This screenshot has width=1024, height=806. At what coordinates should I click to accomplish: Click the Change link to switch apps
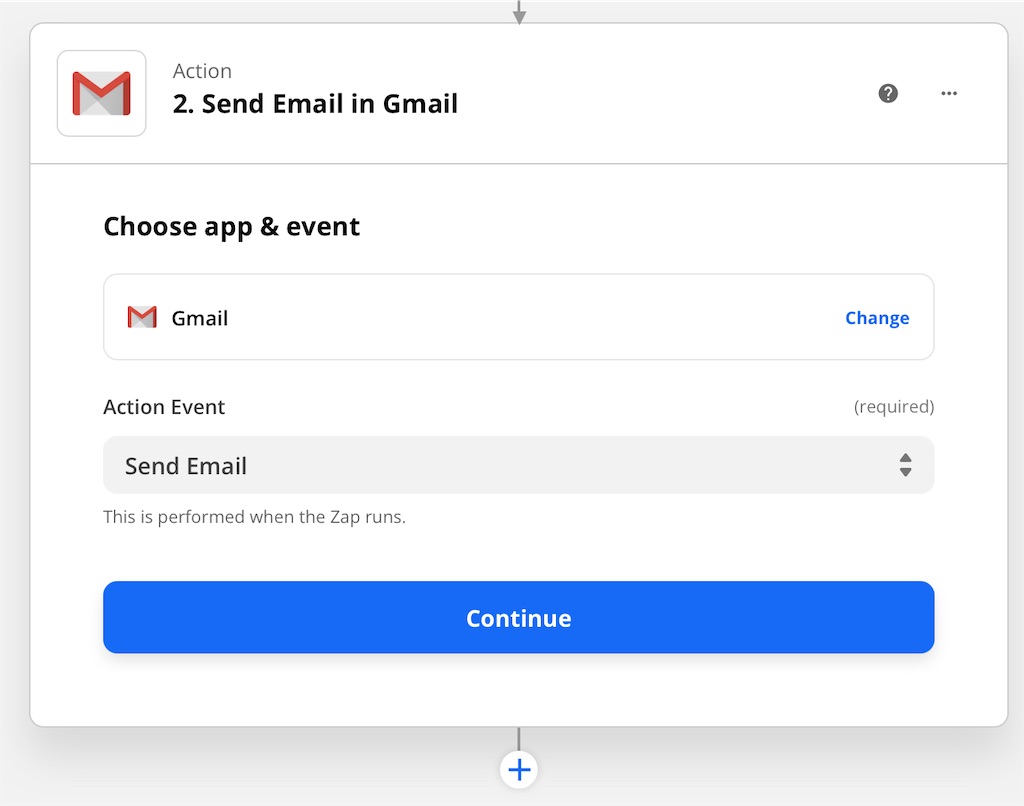coord(877,318)
